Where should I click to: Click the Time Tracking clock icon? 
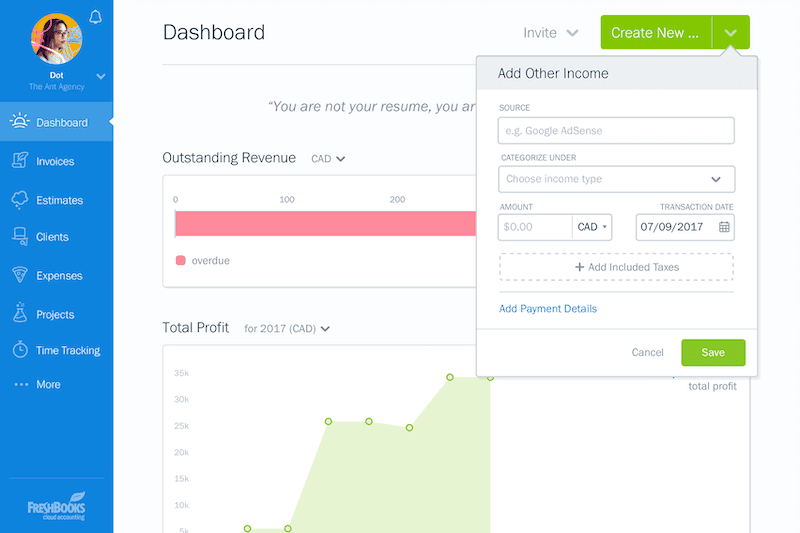(19, 351)
